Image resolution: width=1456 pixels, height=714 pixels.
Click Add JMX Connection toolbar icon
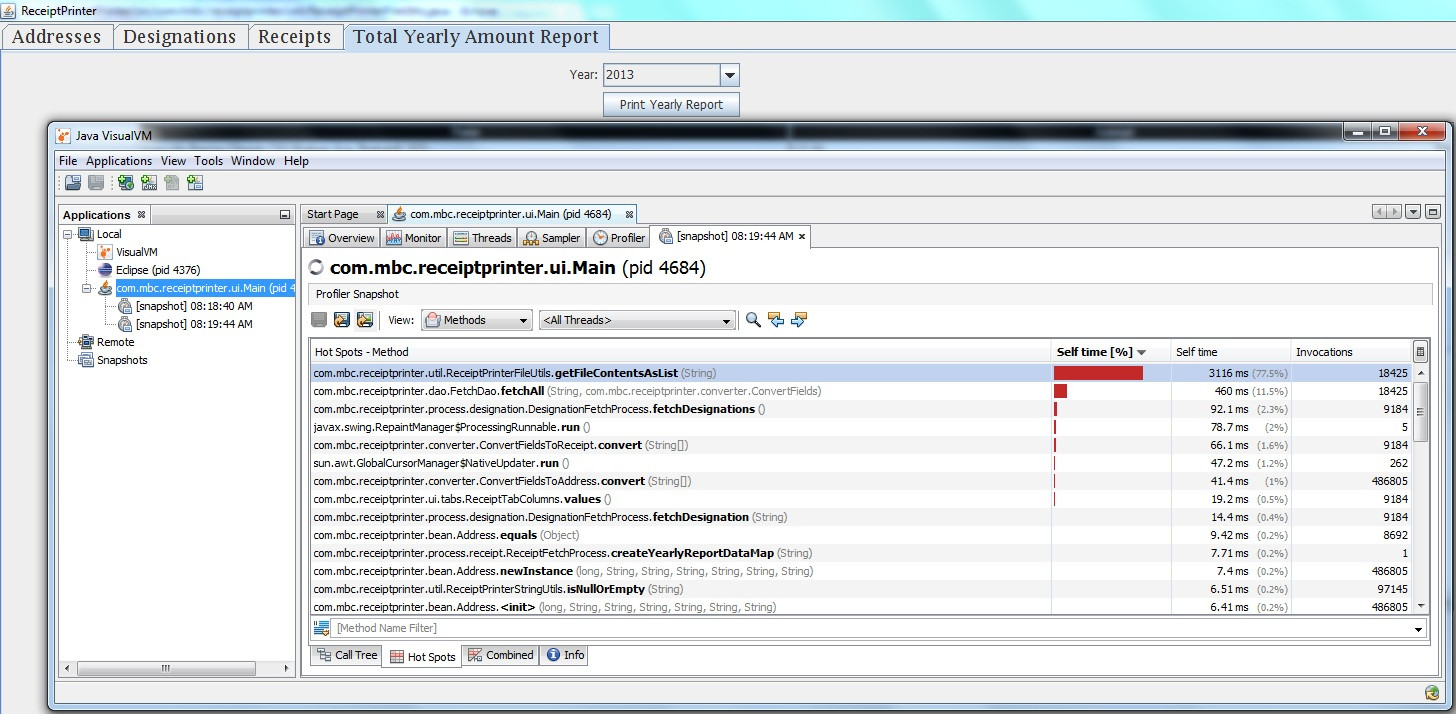click(x=149, y=183)
